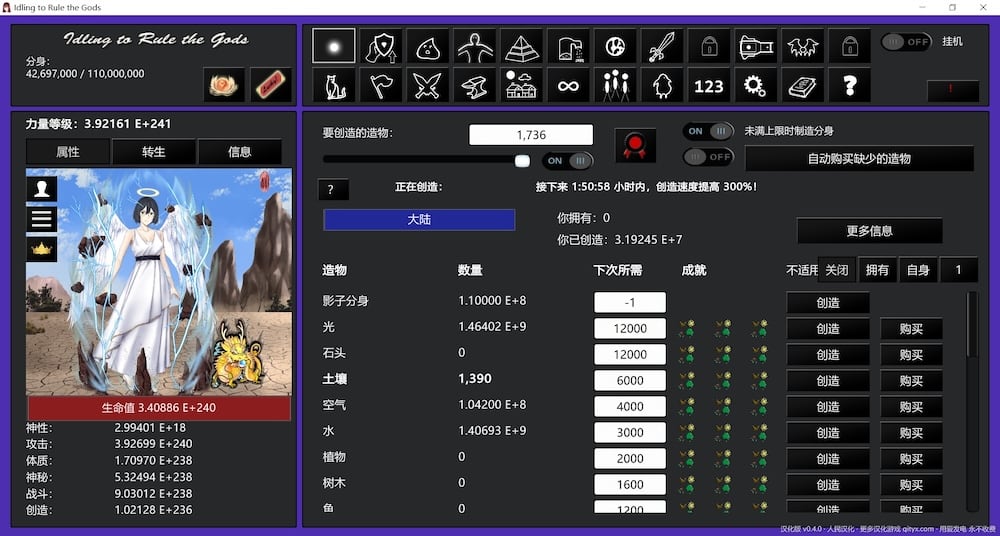Click the red lucky ticket icon
The width and height of the screenshot is (1000, 536).
coord(271,84)
